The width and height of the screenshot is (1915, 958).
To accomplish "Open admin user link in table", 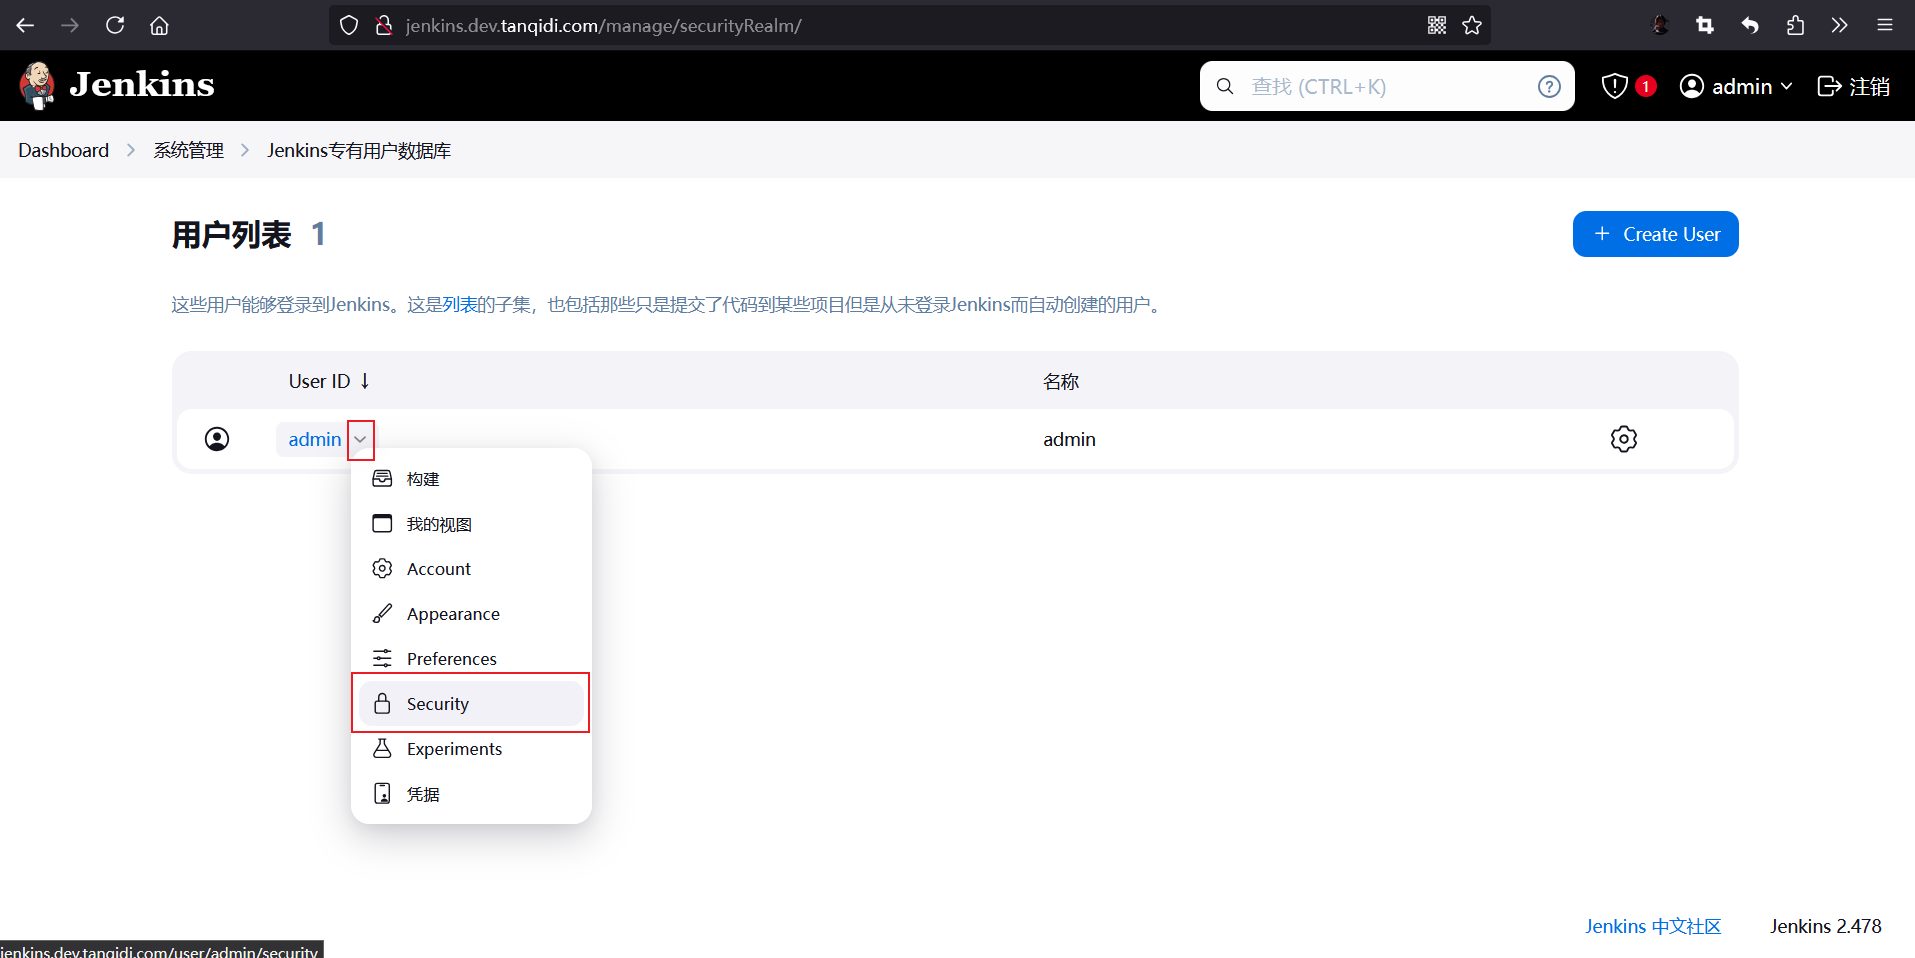I will tap(315, 439).
